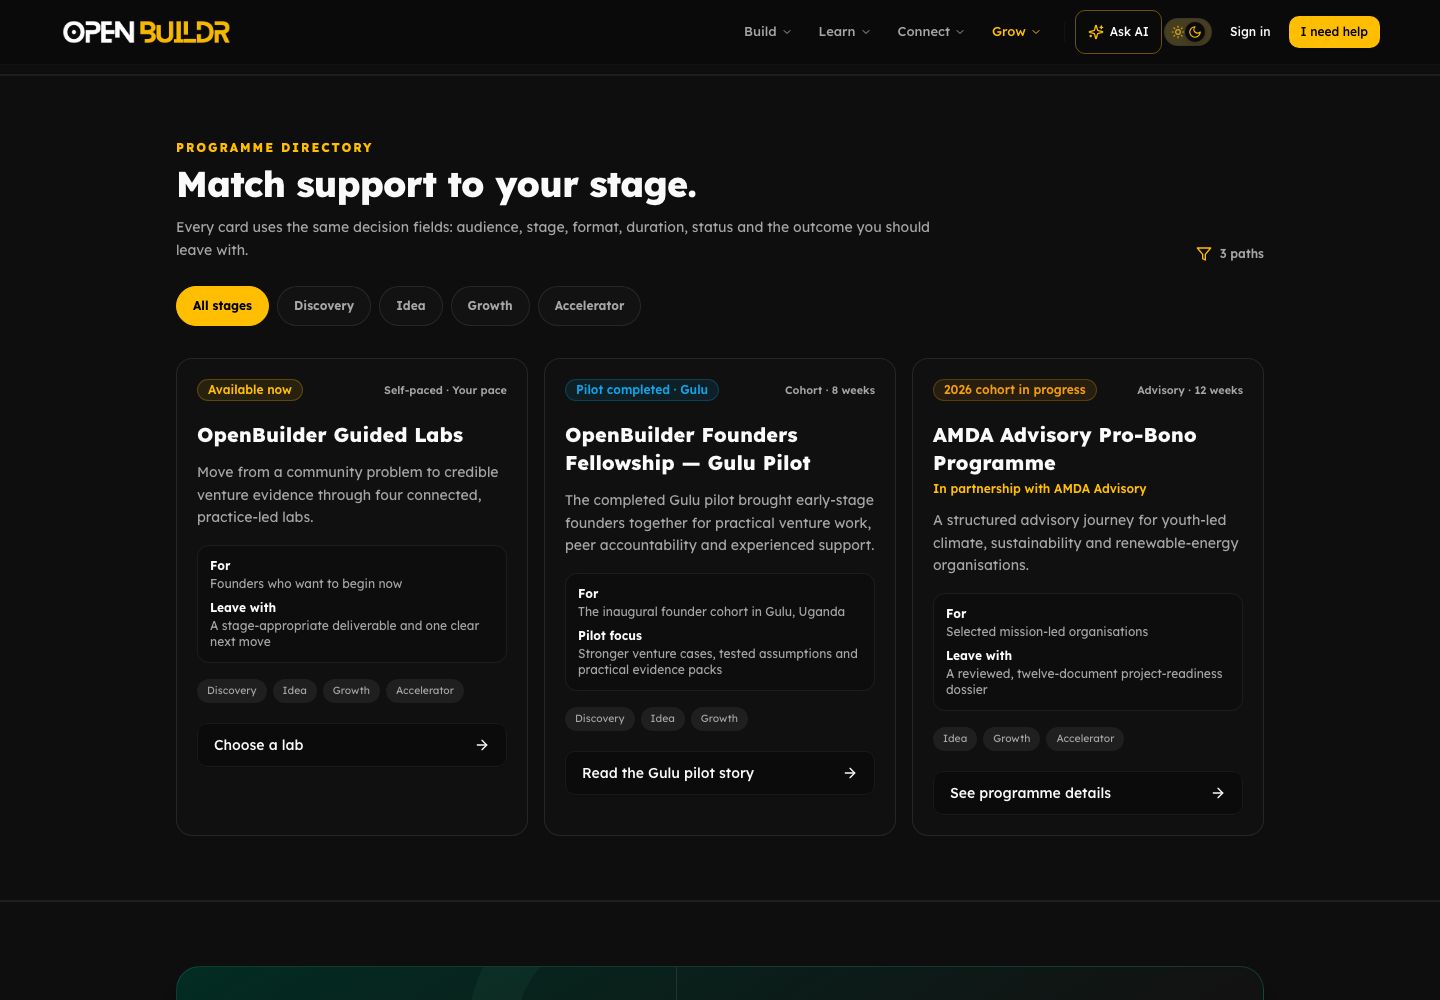The width and height of the screenshot is (1440, 1000).
Task: Open the Ask AI assistant
Action: coord(1118,32)
